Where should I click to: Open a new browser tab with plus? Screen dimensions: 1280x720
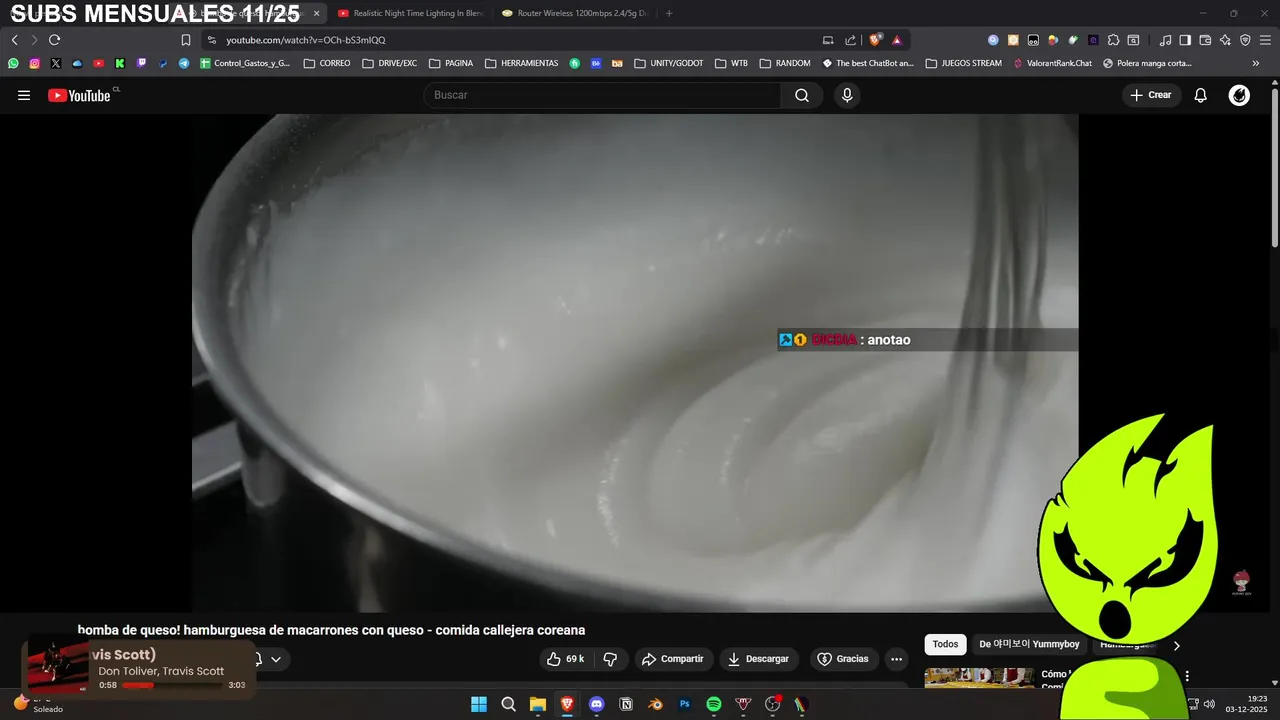(x=669, y=13)
